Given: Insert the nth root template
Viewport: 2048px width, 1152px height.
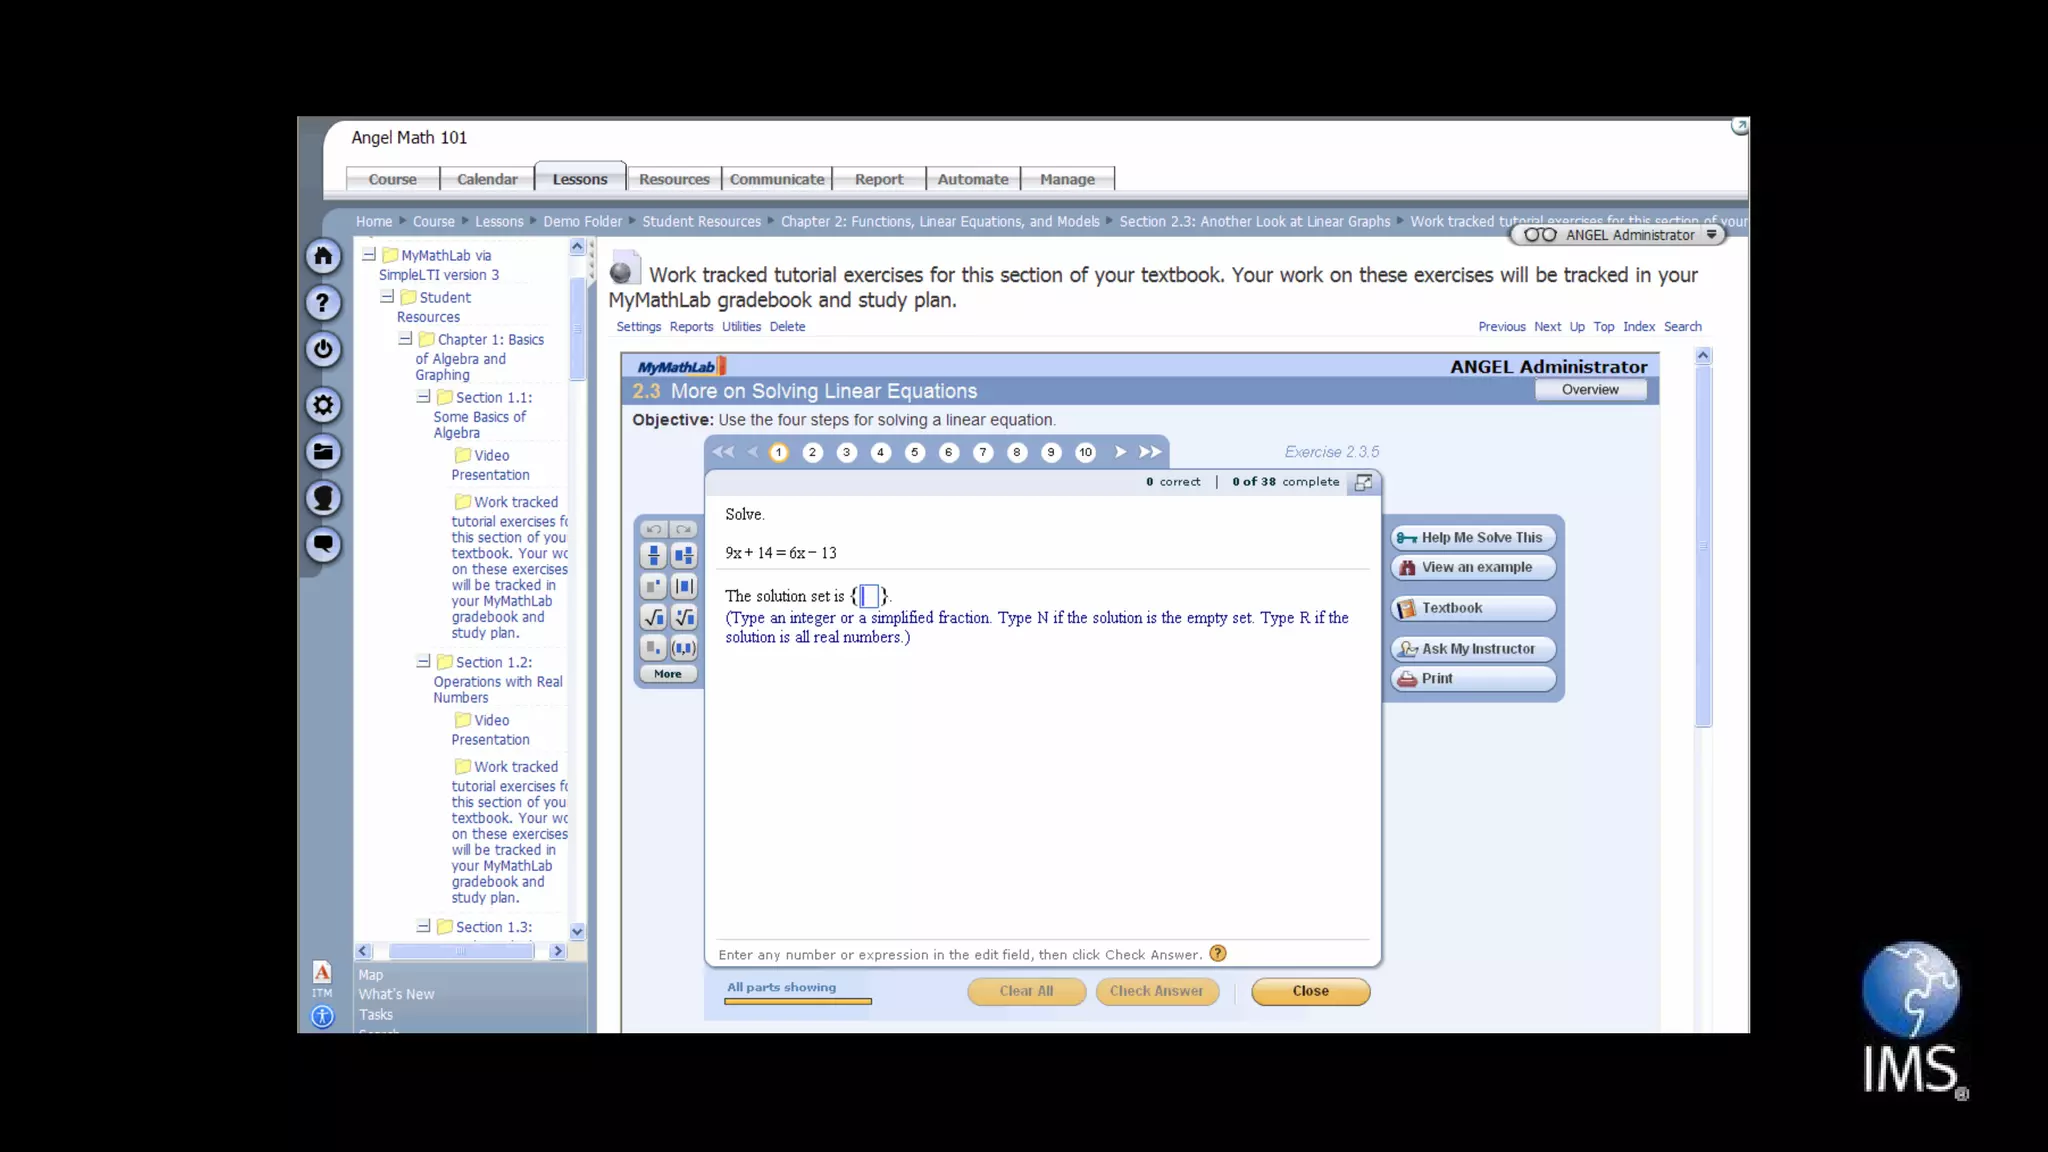Looking at the screenshot, I should coord(684,617).
